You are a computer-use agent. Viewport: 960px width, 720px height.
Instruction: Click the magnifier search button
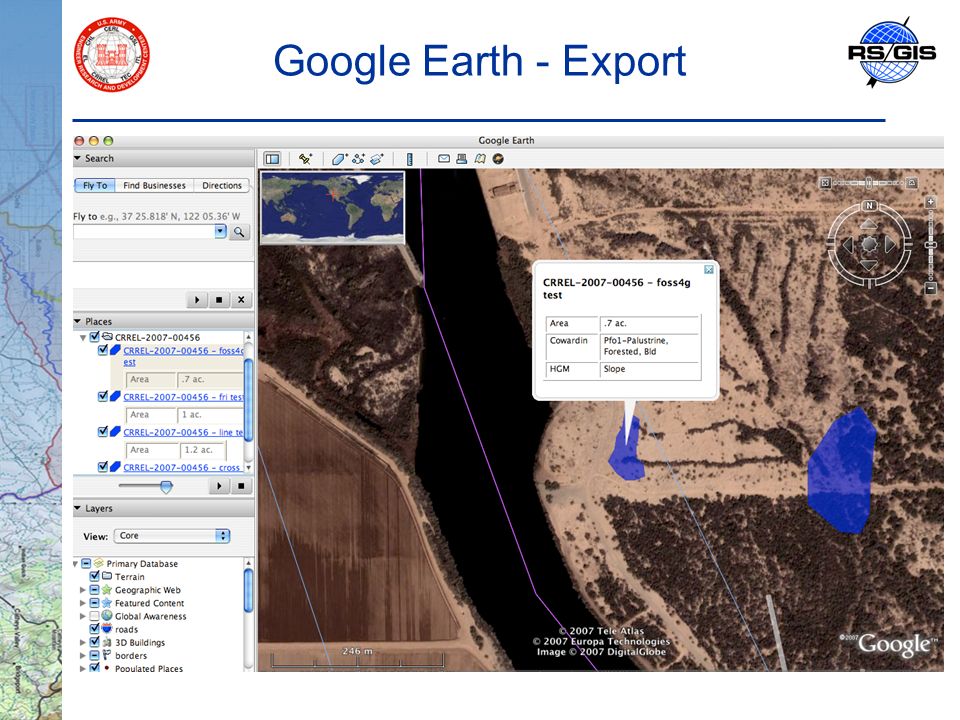pyautogui.click(x=239, y=232)
